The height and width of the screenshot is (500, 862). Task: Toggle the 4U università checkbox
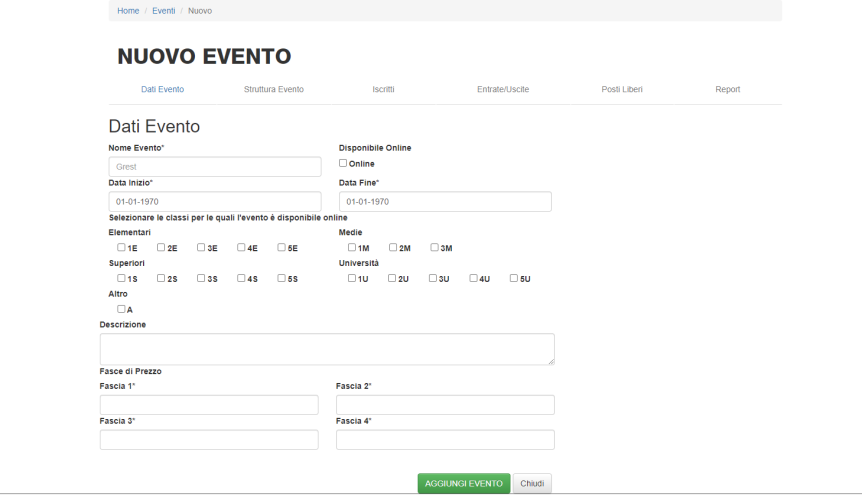[473, 278]
